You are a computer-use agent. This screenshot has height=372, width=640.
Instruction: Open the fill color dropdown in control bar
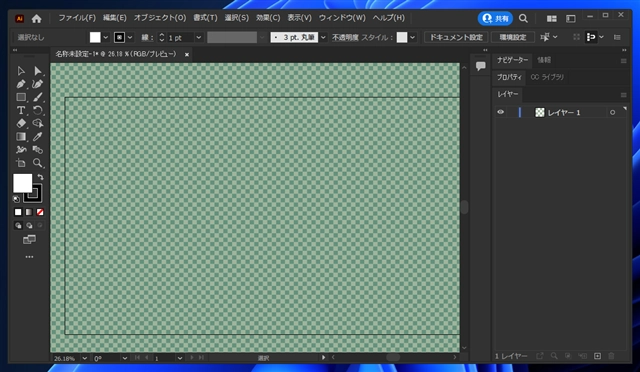[x=106, y=37]
